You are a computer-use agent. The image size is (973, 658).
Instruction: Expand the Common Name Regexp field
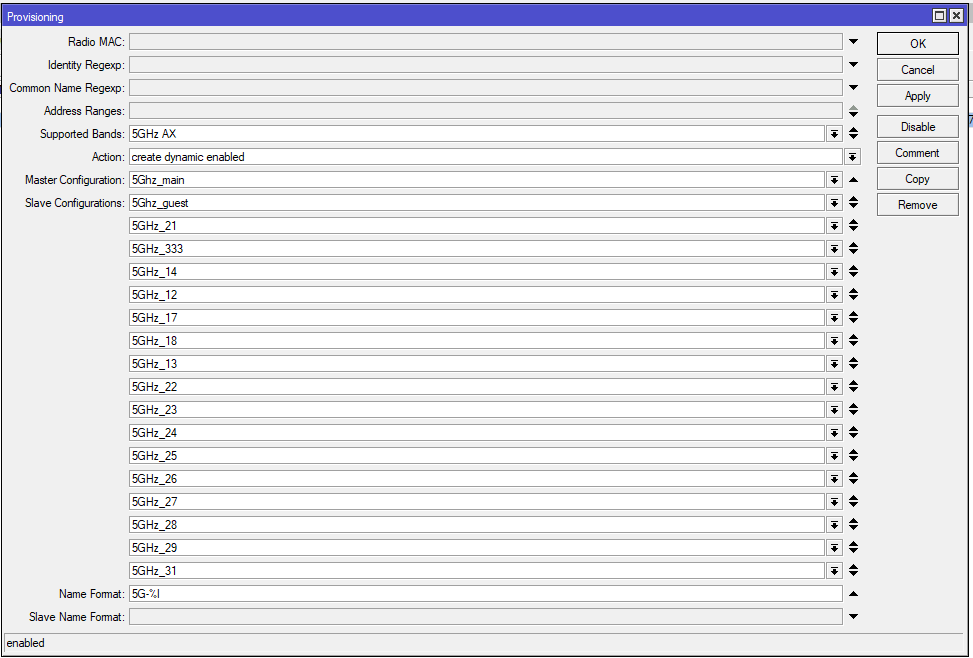pyautogui.click(x=853, y=88)
